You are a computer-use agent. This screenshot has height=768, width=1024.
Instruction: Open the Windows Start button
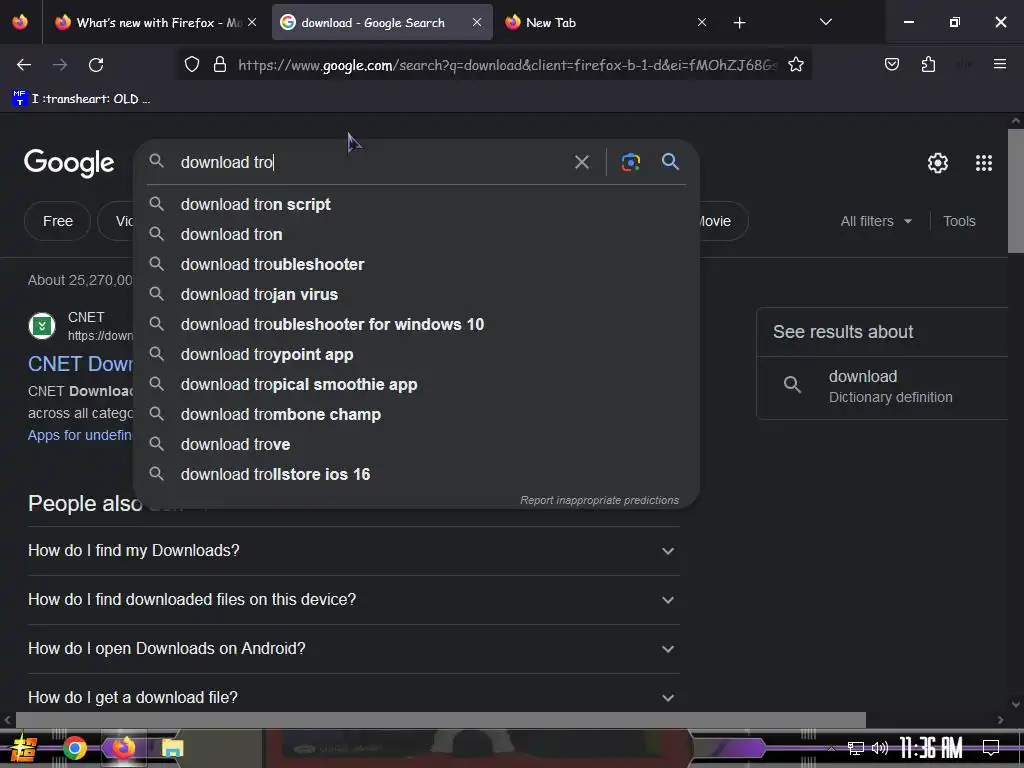coord(24,748)
